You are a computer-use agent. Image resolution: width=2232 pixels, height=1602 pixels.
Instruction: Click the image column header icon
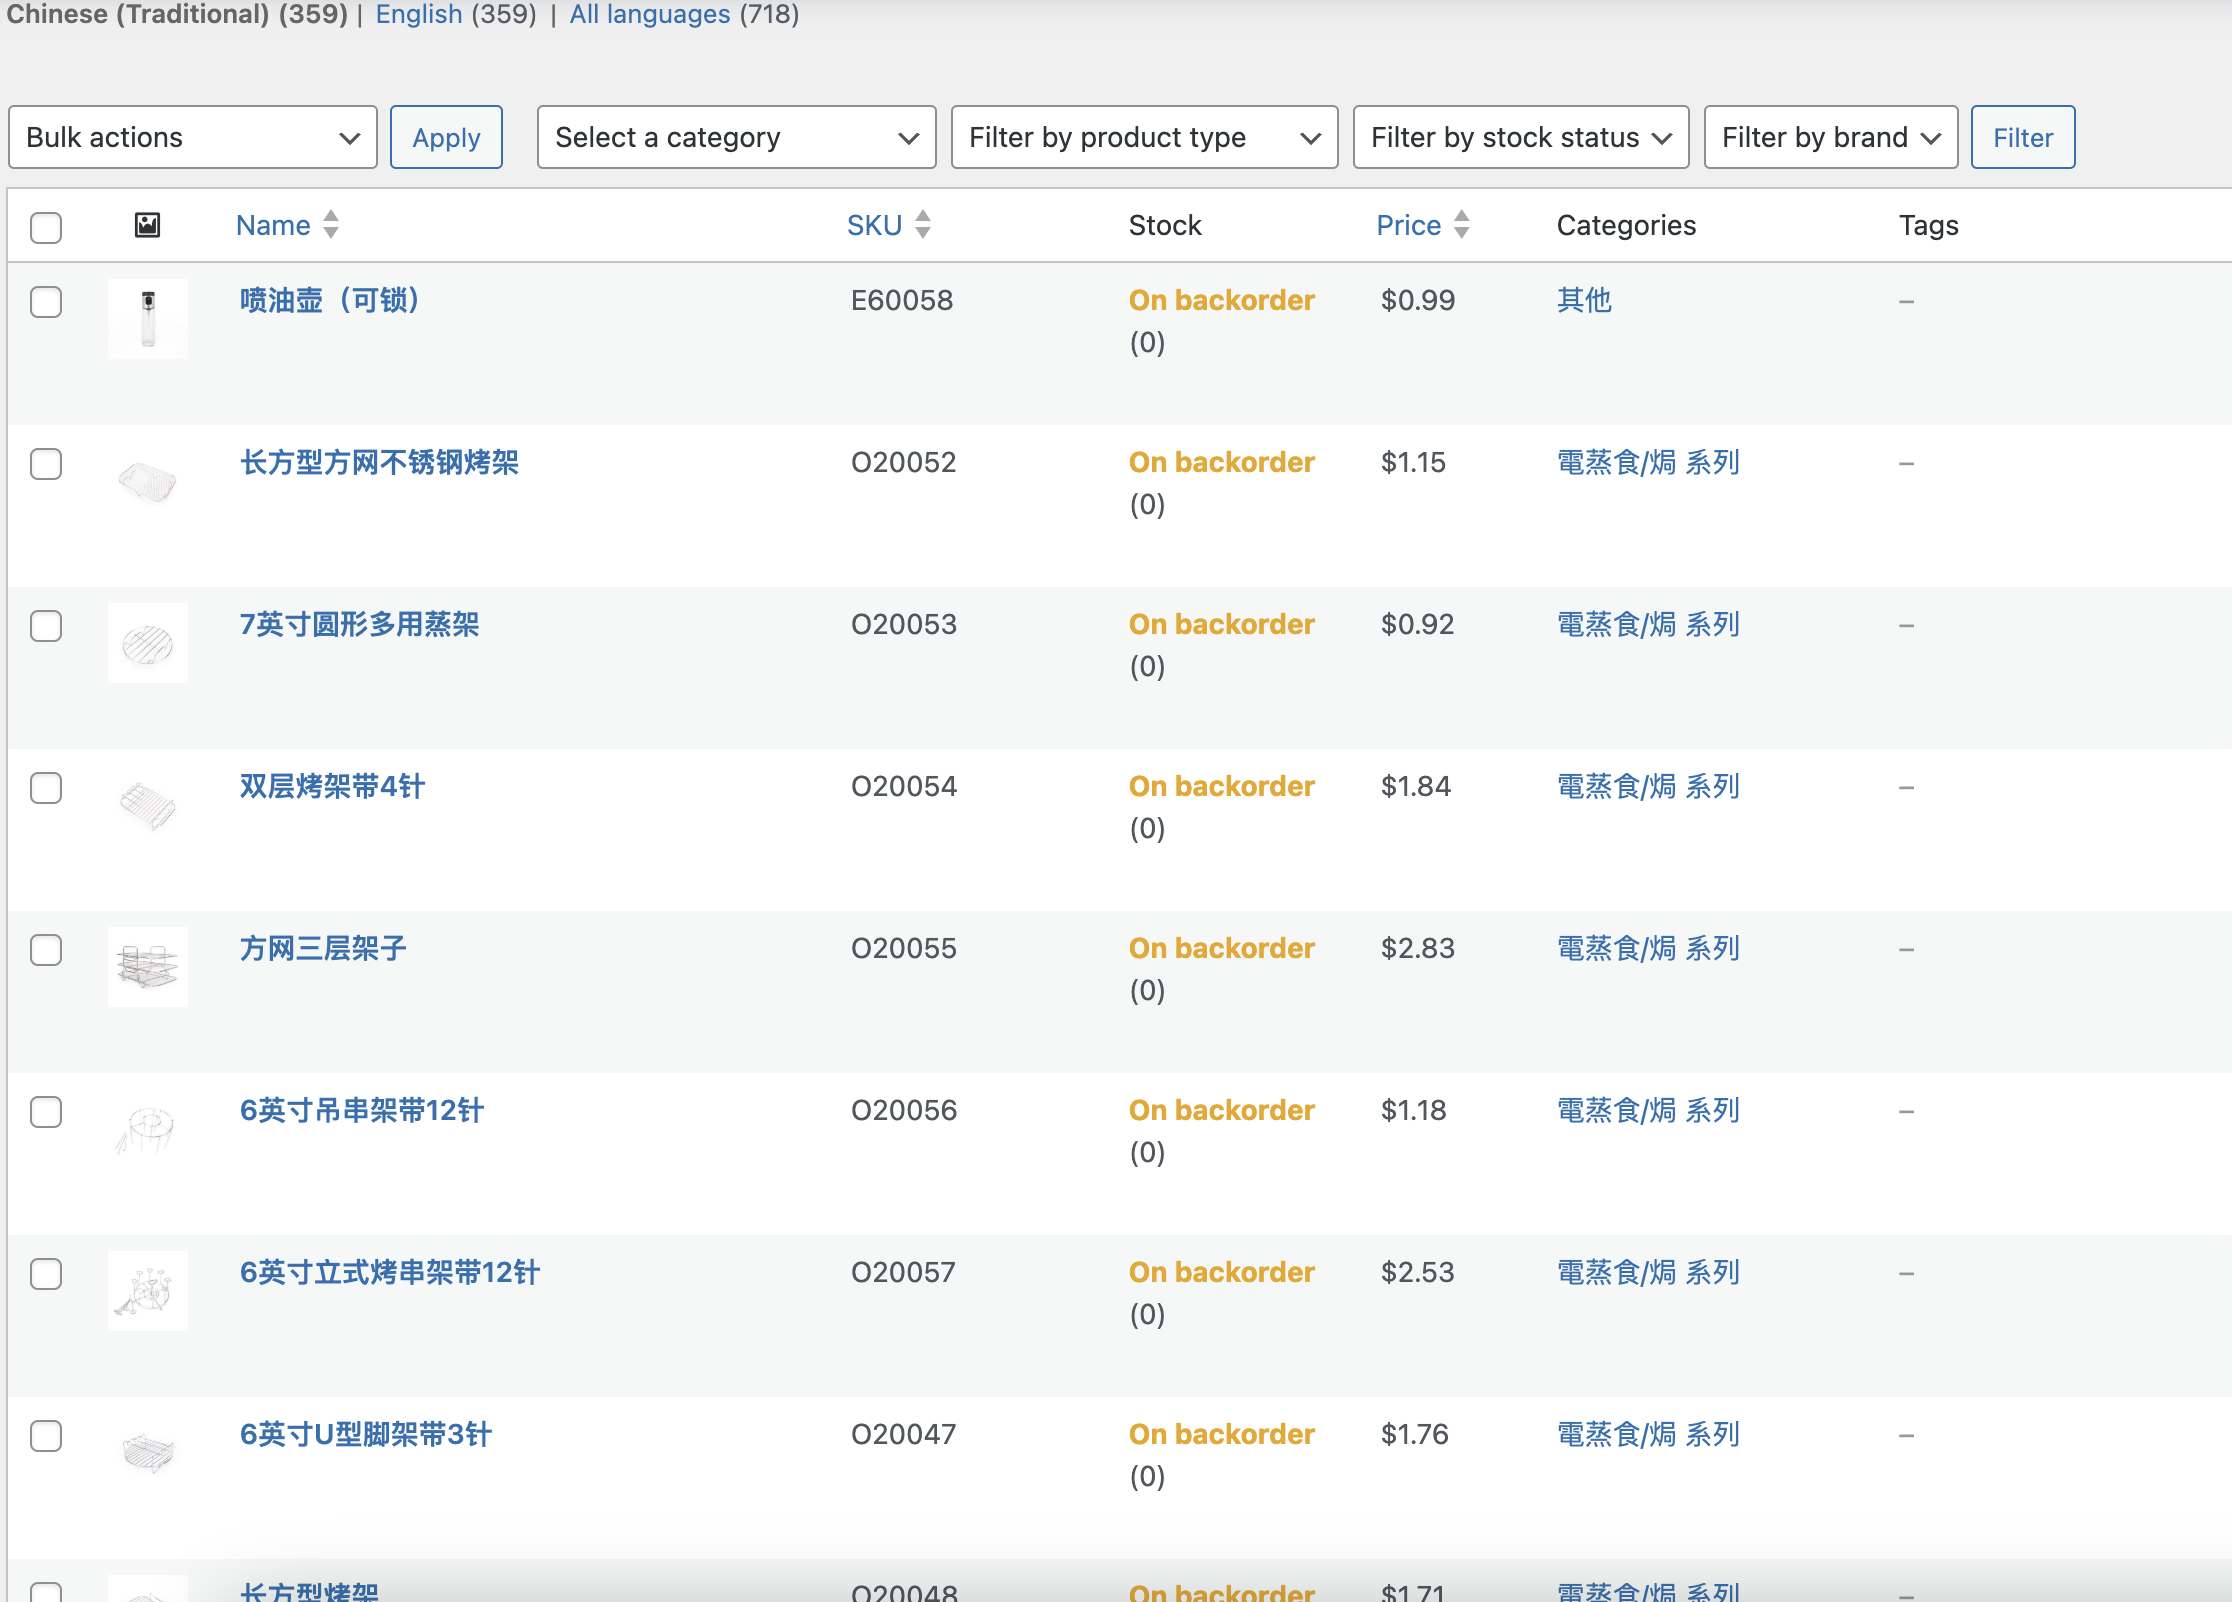pyautogui.click(x=147, y=225)
